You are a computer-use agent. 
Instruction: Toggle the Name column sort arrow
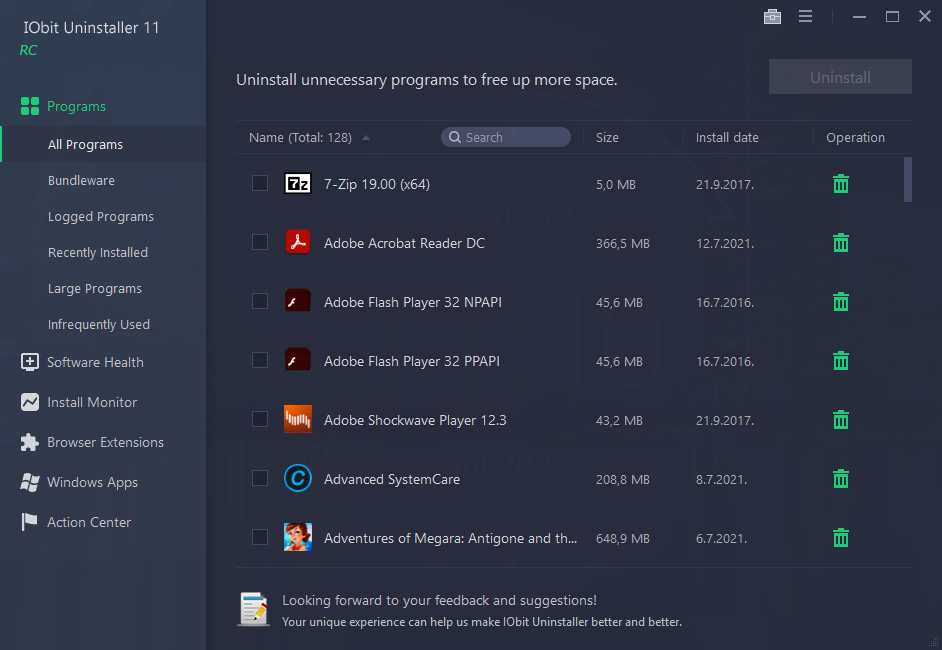coord(366,138)
